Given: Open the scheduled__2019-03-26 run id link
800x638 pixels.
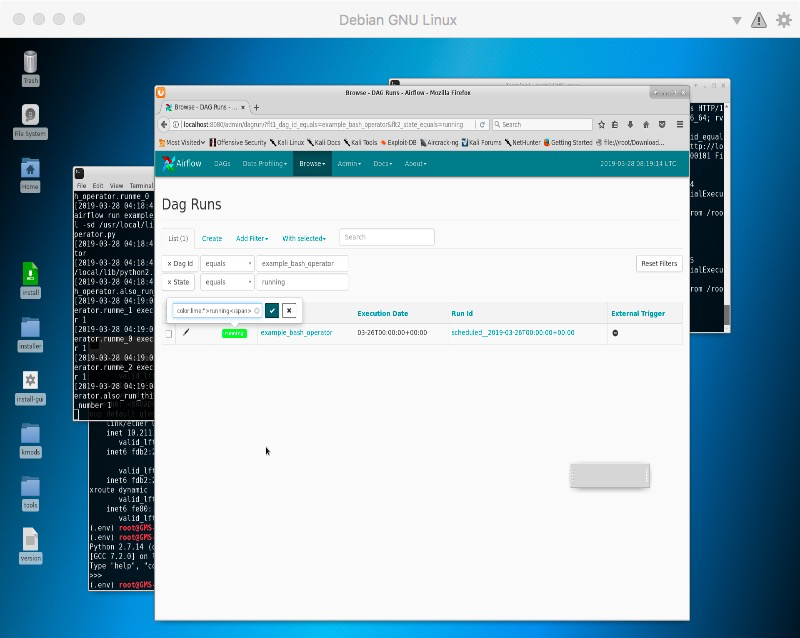Looking at the screenshot, I should pos(513,332).
